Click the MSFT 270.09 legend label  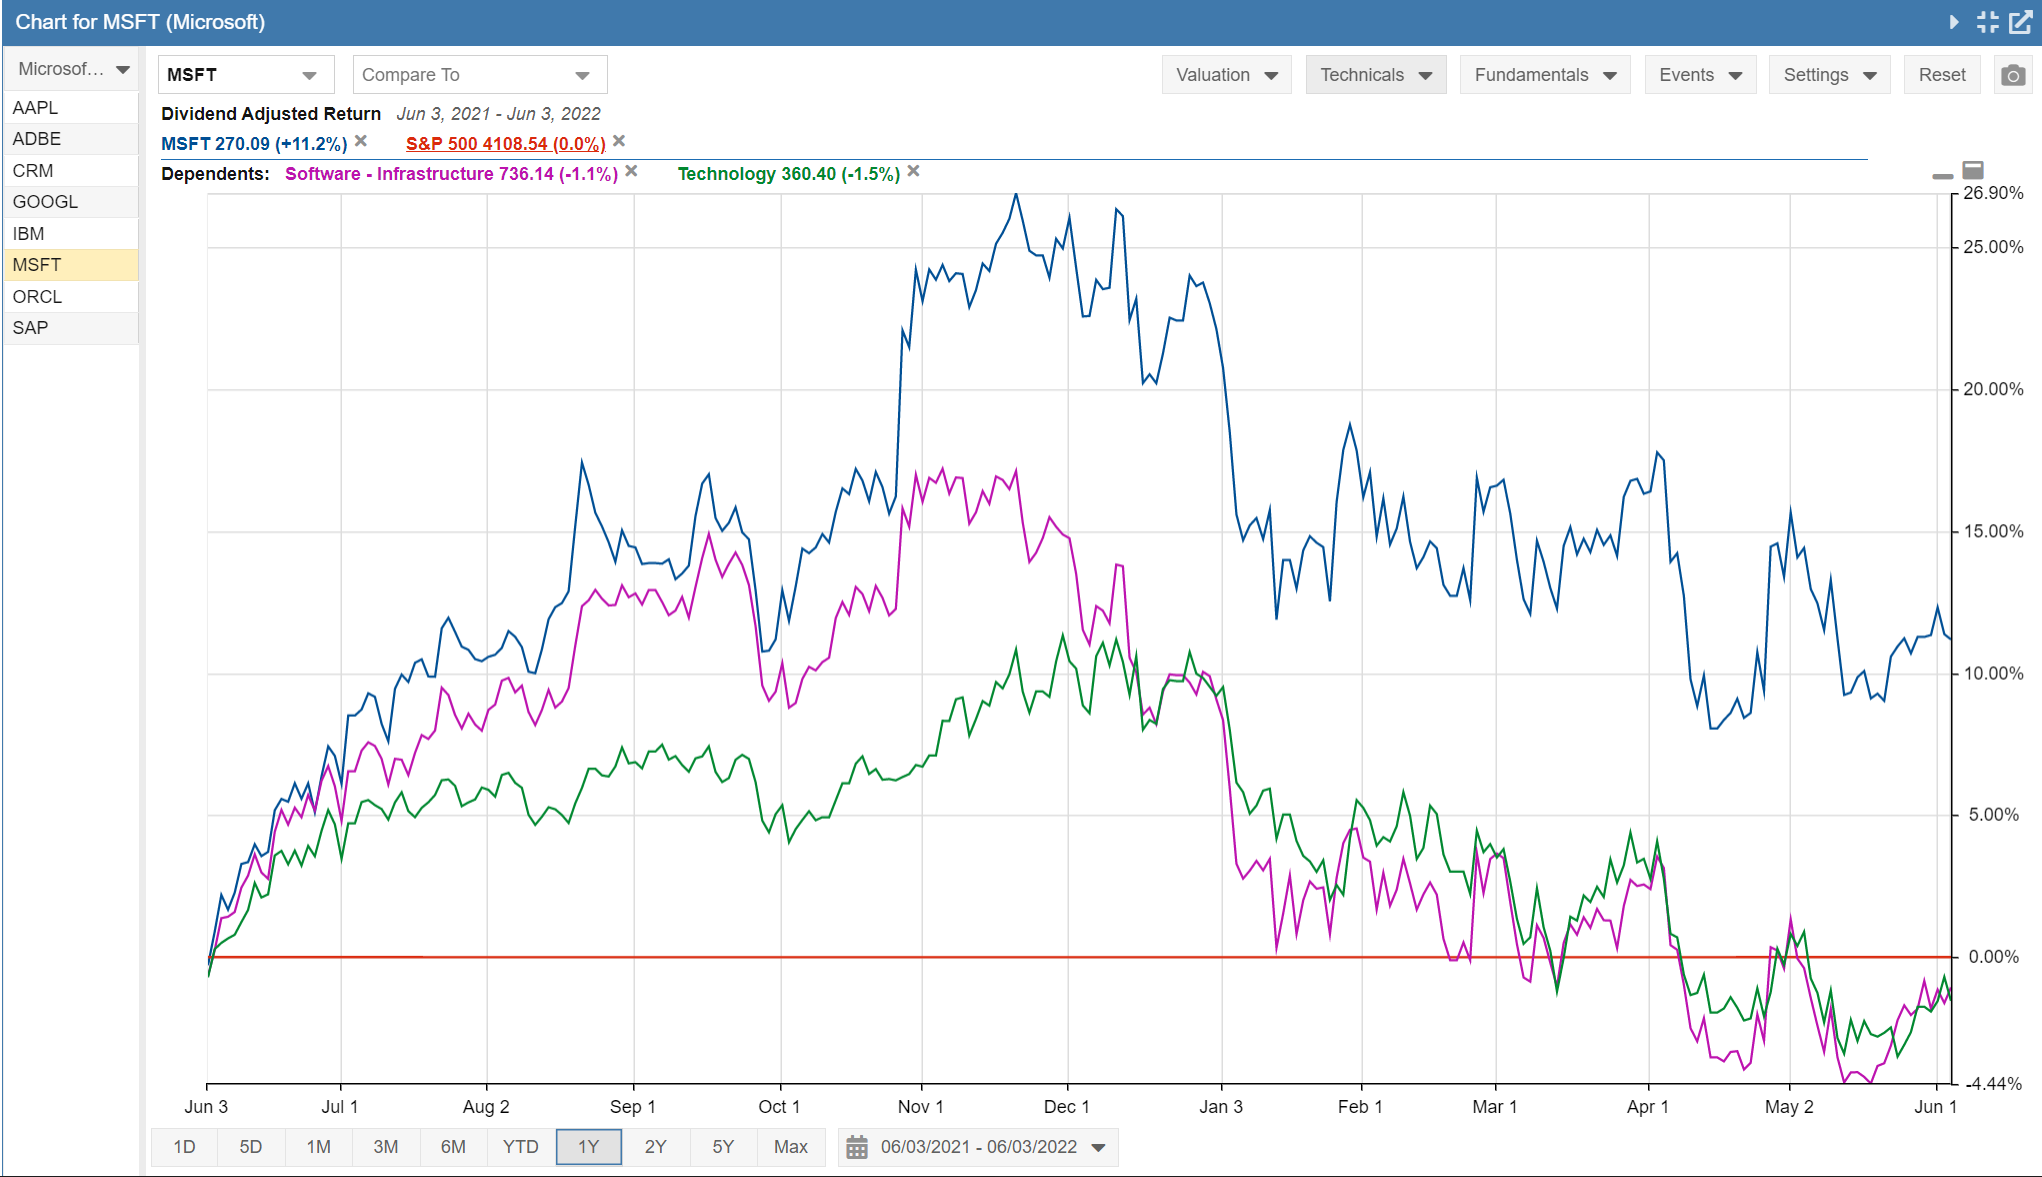[x=254, y=144]
